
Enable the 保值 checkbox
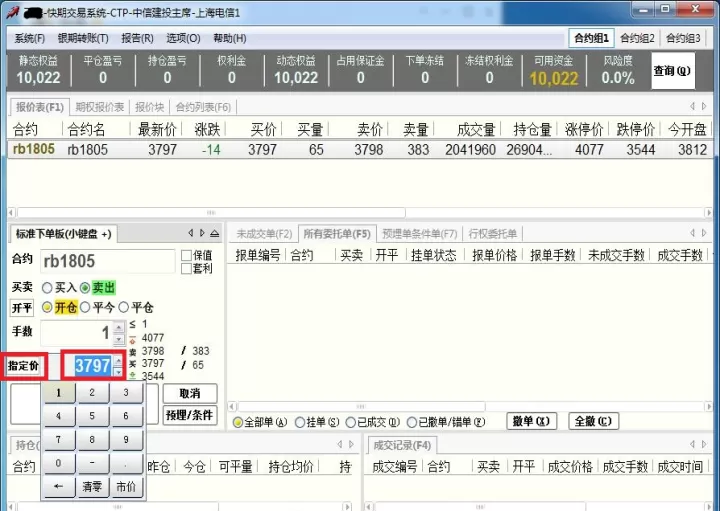pyautogui.click(x=187, y=255)
